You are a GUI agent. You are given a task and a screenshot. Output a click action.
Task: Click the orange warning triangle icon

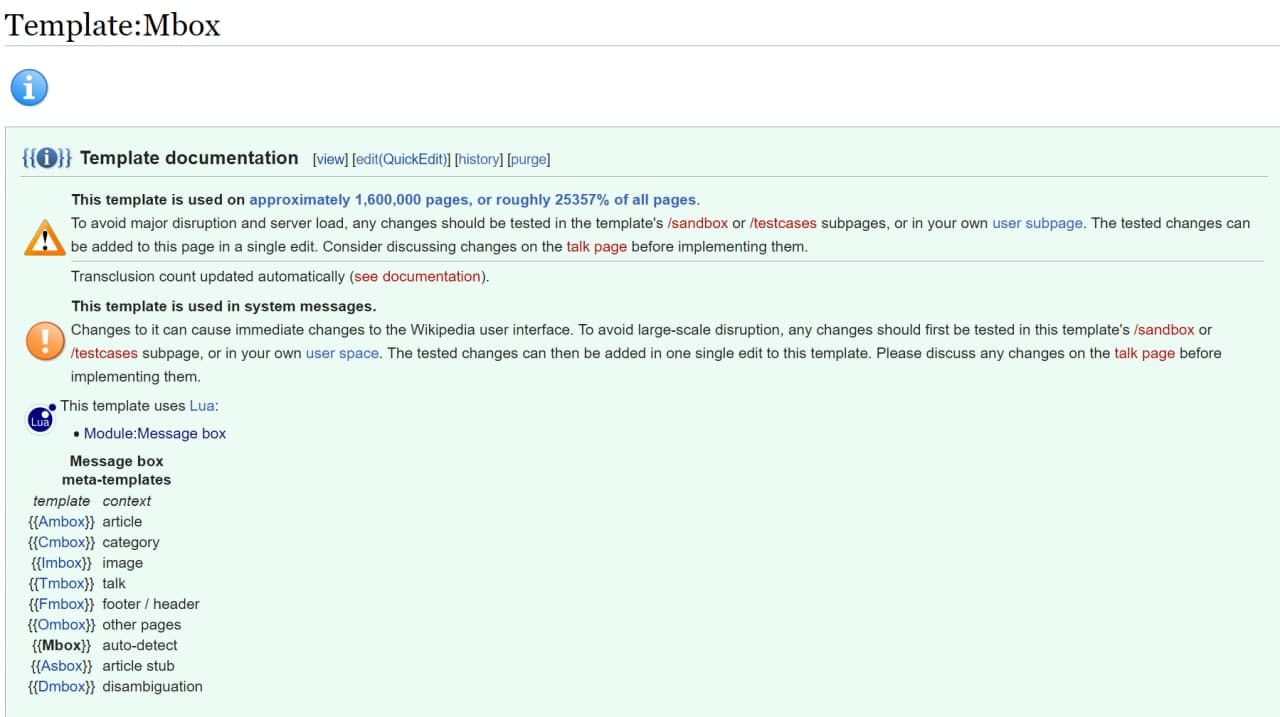point(44,238)
